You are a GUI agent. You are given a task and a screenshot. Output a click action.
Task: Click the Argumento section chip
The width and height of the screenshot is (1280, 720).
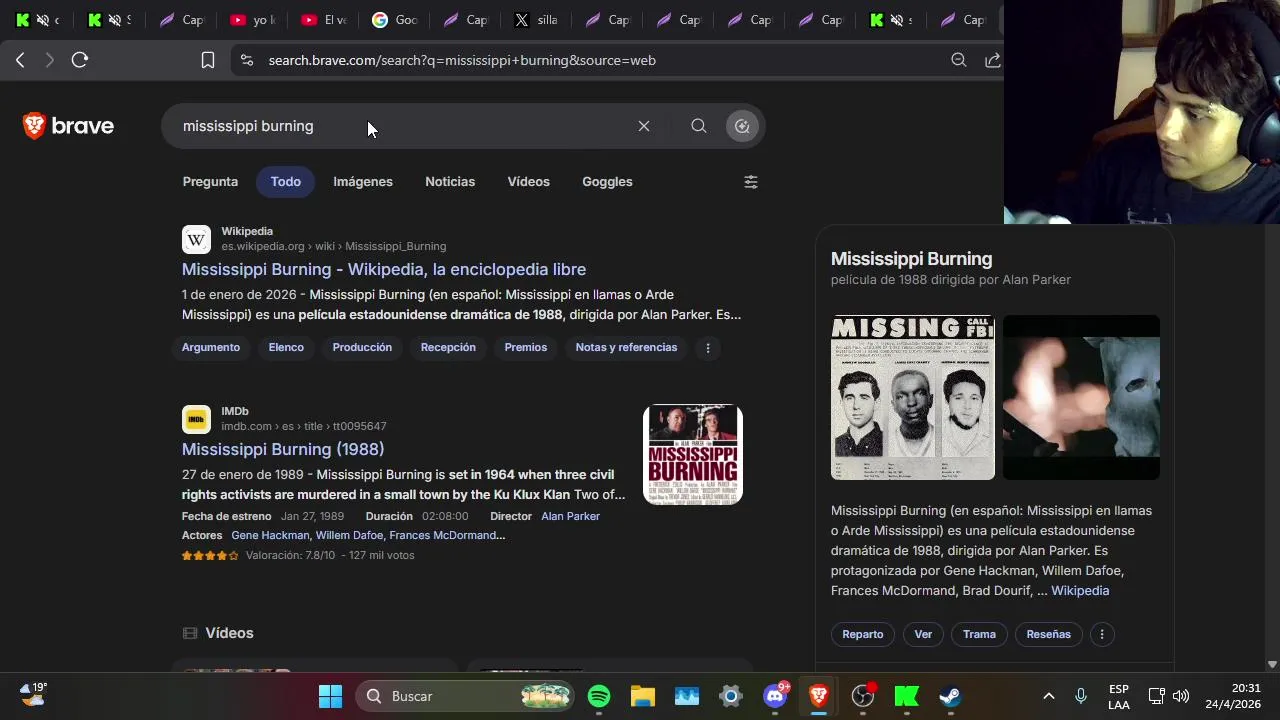(x=211, y=348)
